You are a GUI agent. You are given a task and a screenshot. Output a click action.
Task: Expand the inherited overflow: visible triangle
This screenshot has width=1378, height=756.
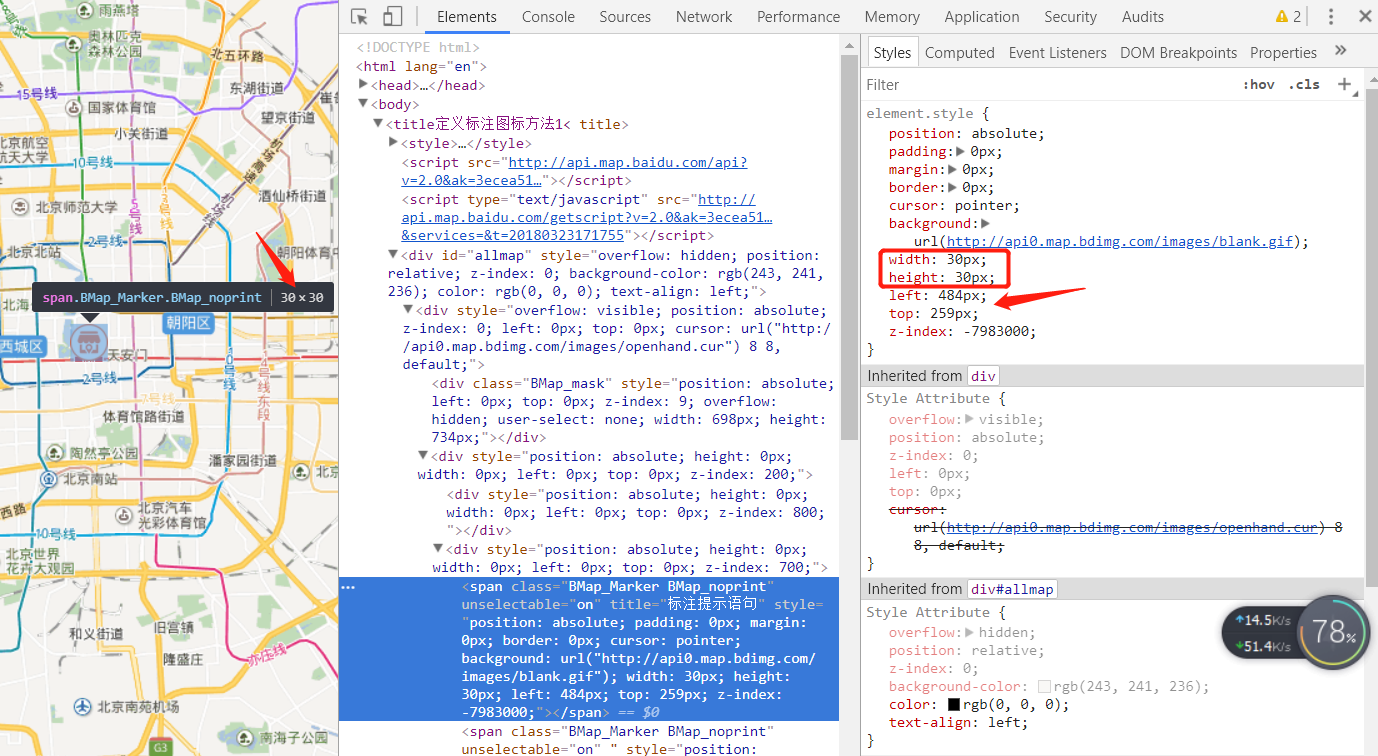tap(969, 419)
